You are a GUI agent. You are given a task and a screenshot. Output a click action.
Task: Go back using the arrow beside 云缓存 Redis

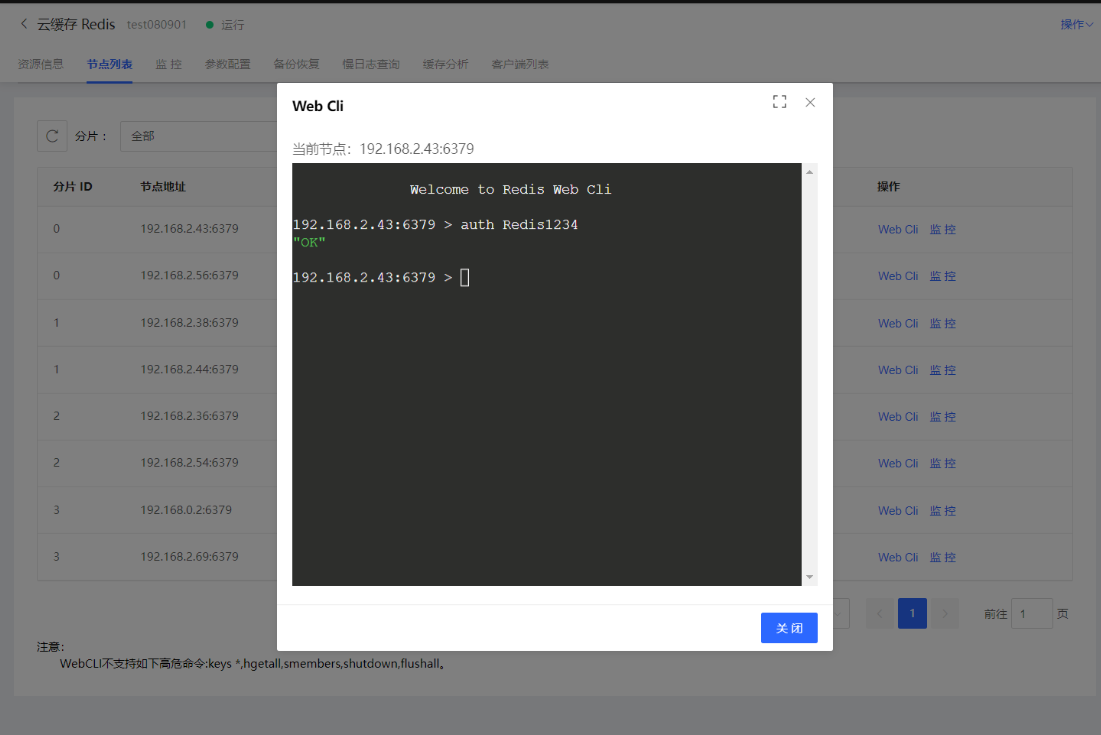(24, 24)
